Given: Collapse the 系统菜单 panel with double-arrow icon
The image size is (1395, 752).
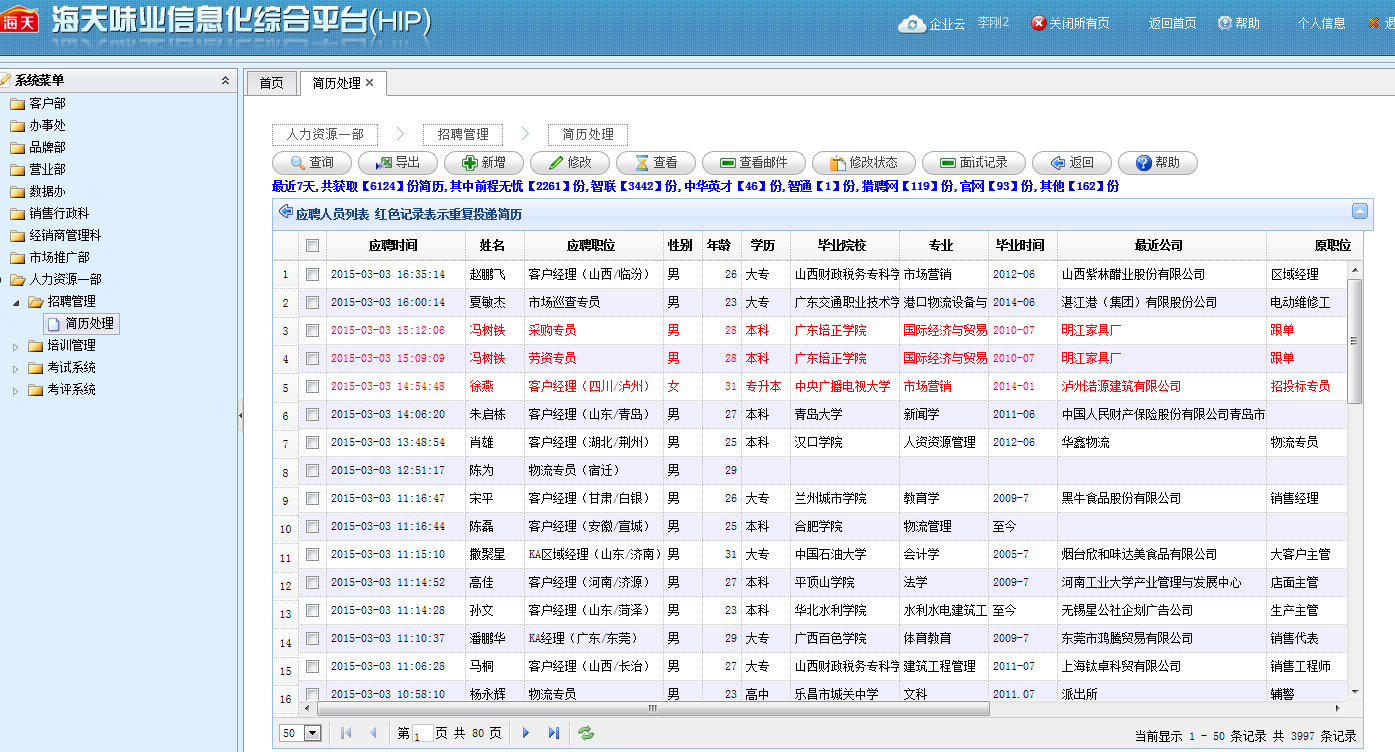Looking at the screenshot, I should (x=226, y=80).
